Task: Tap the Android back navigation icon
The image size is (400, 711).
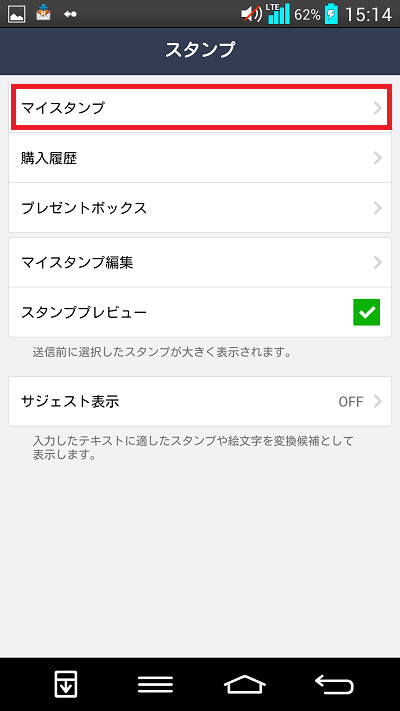Action: (334, 684)
